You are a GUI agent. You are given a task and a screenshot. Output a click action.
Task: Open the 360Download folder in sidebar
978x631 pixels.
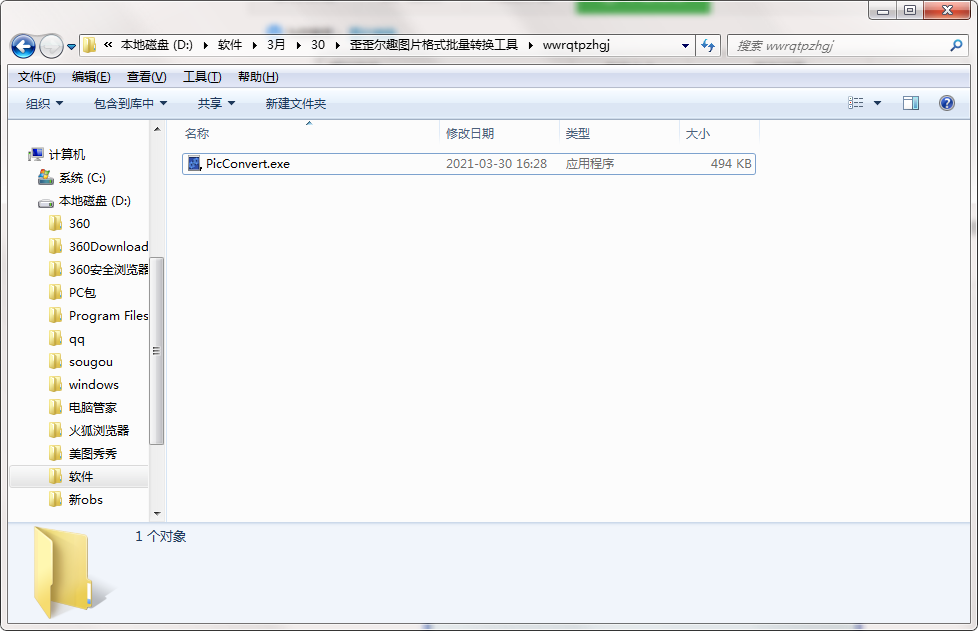109,246
